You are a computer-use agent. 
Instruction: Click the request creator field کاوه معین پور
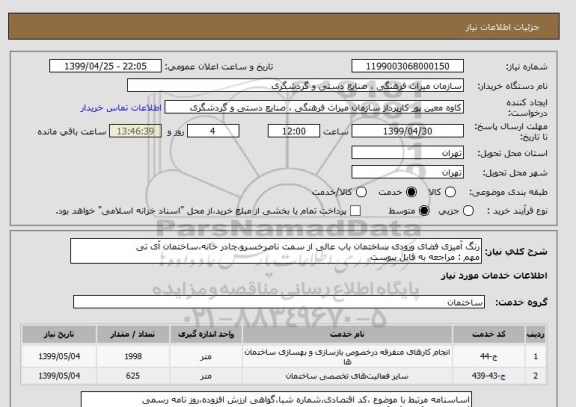pyautogui.click(x=314, y=108)
